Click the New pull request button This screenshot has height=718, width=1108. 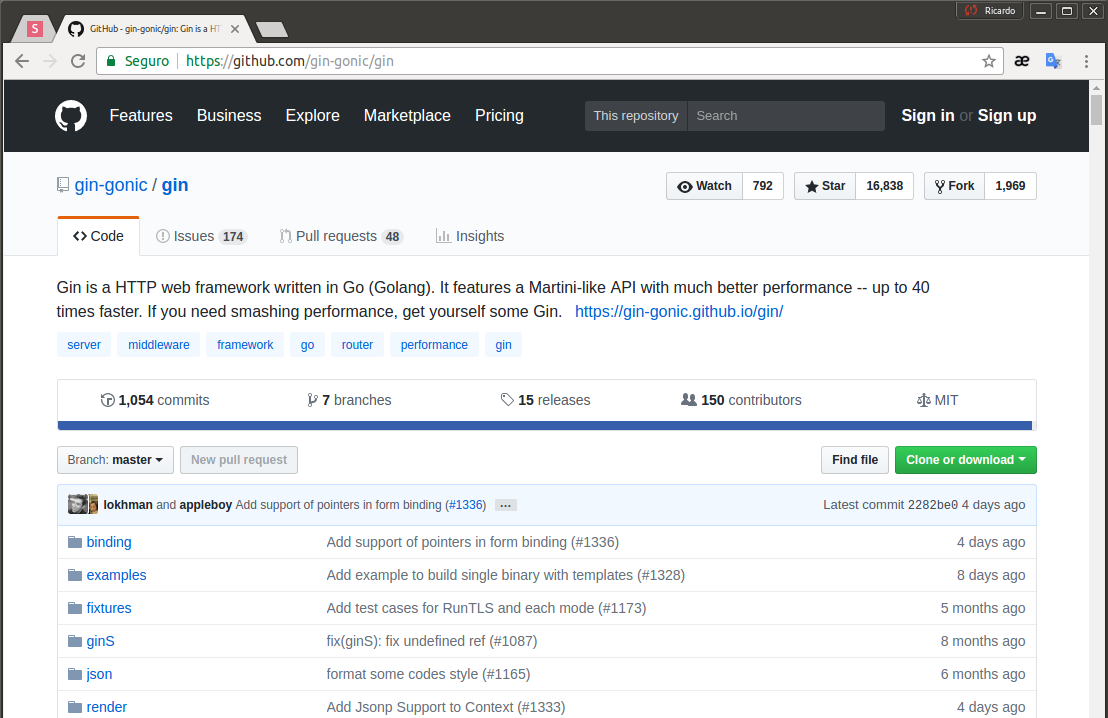point(239,460)
